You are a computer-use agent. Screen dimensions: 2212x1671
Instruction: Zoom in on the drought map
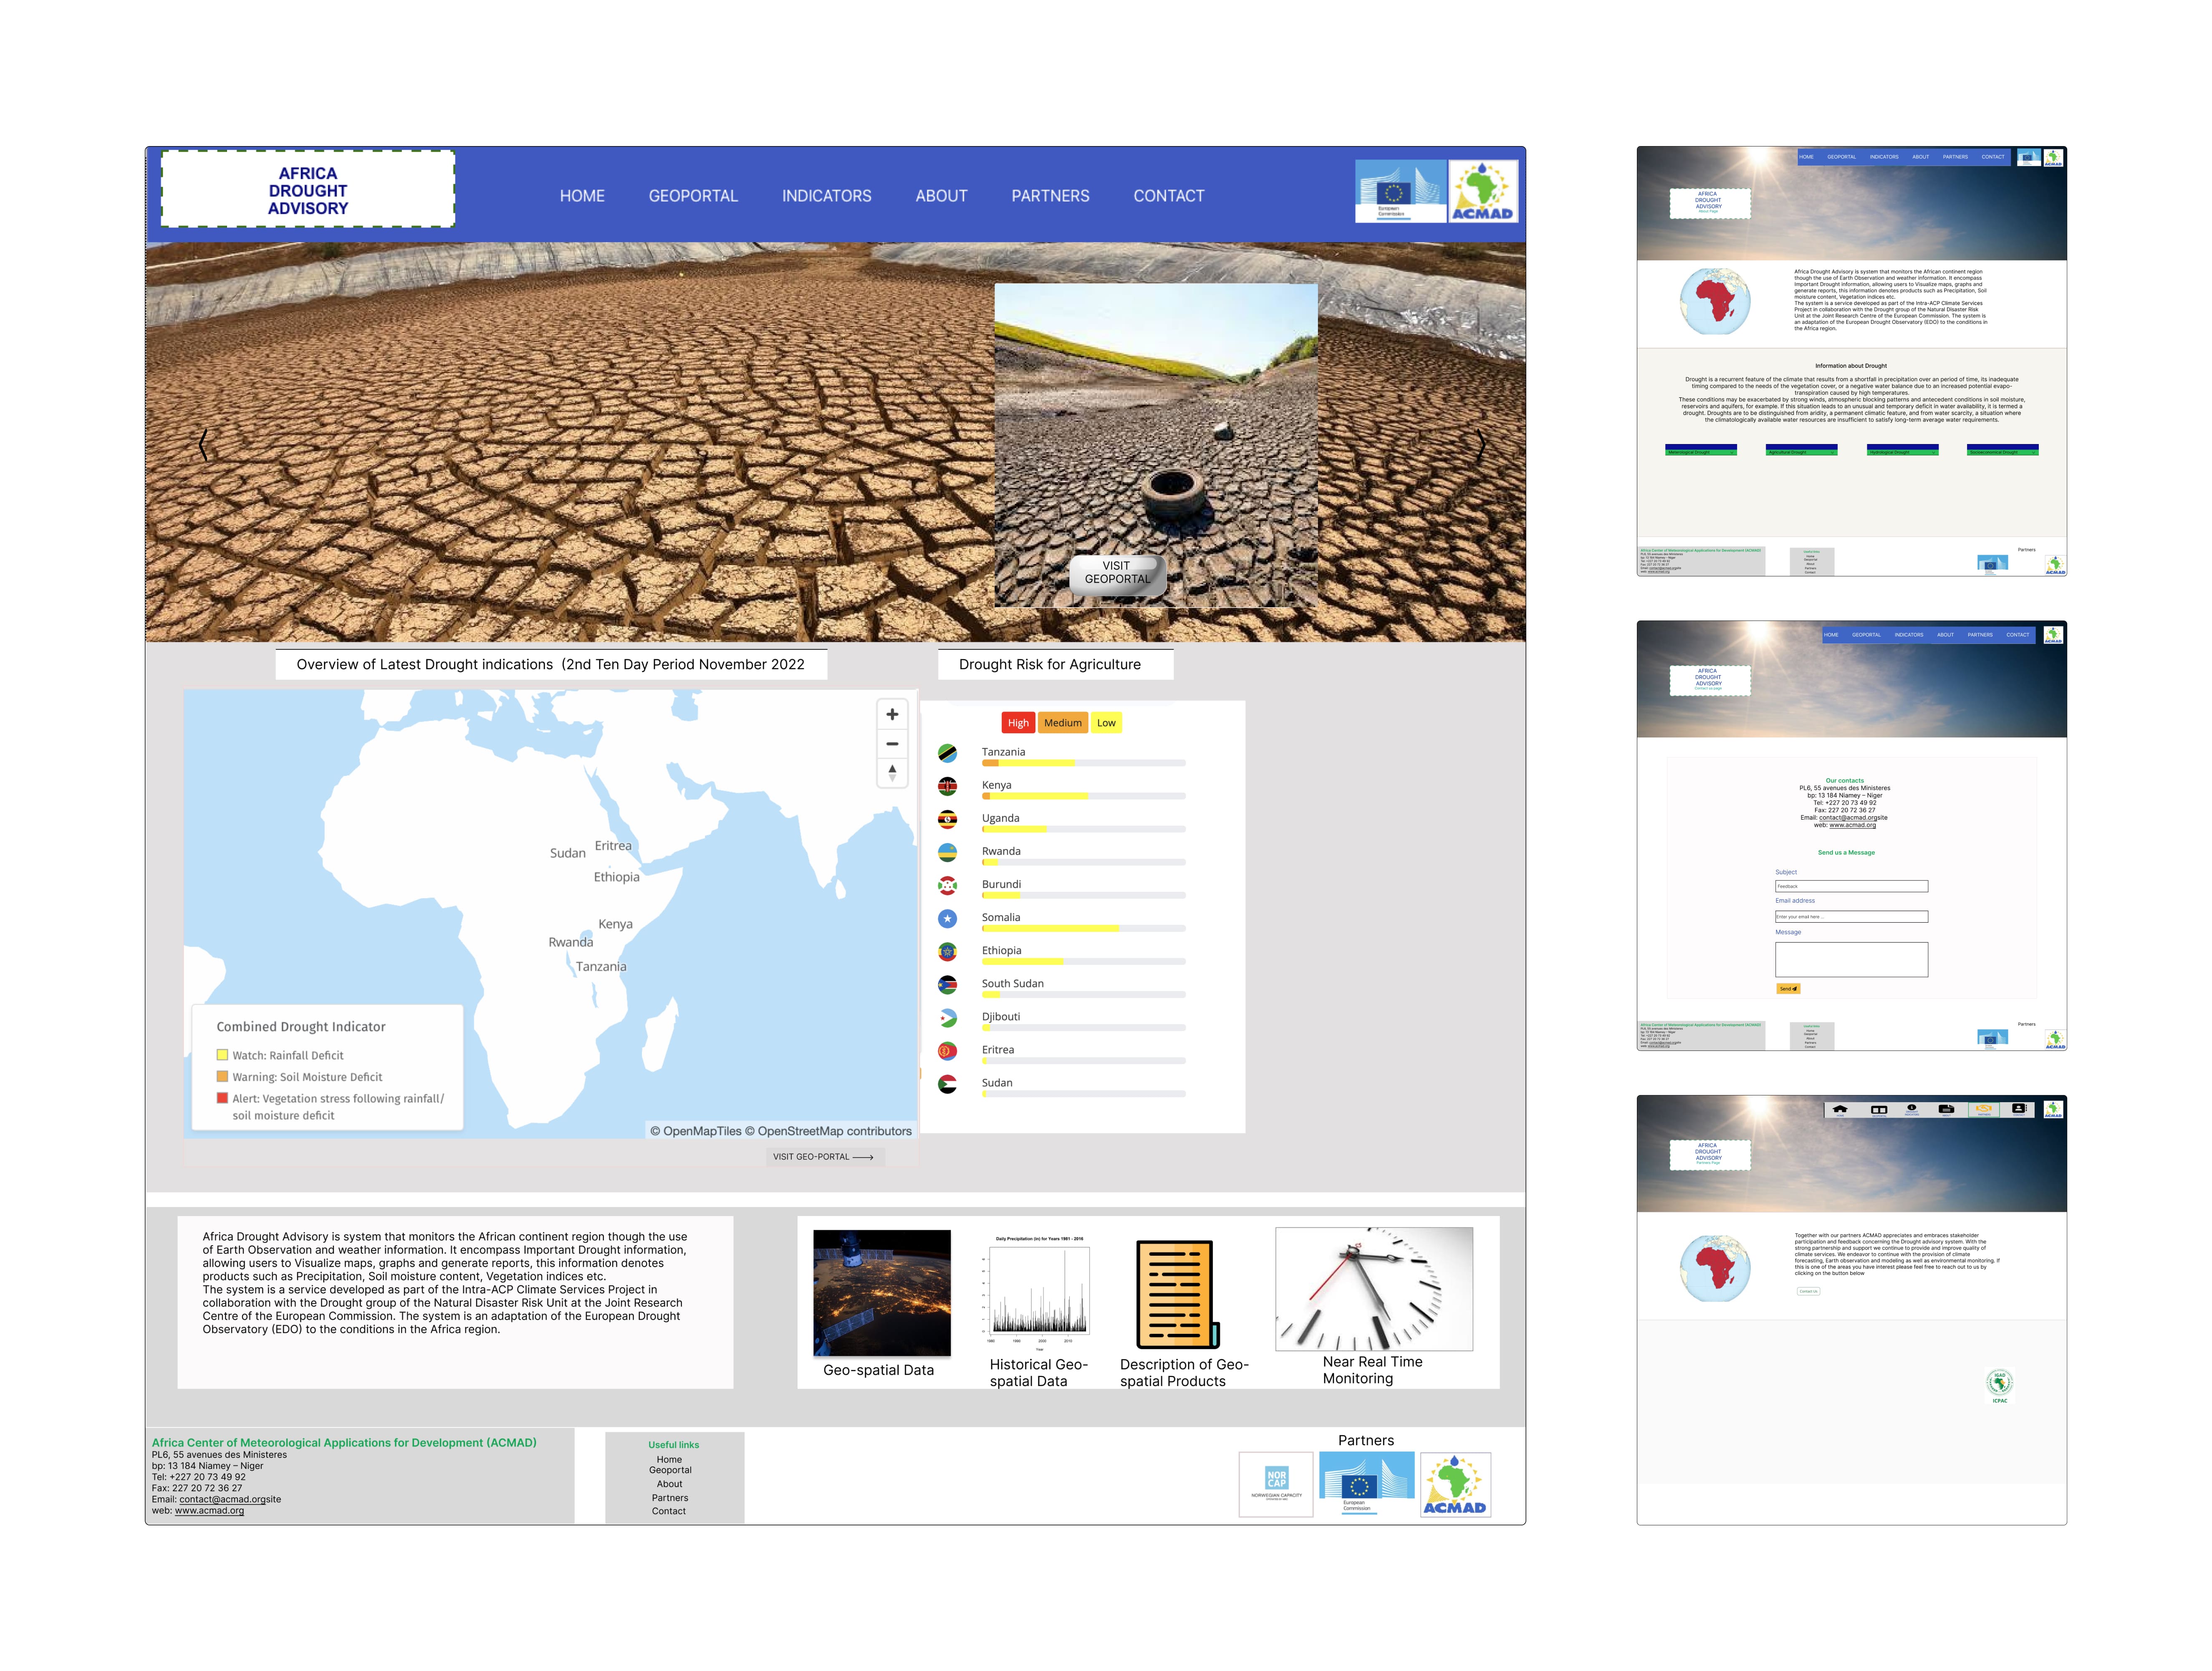coord(892,714)
